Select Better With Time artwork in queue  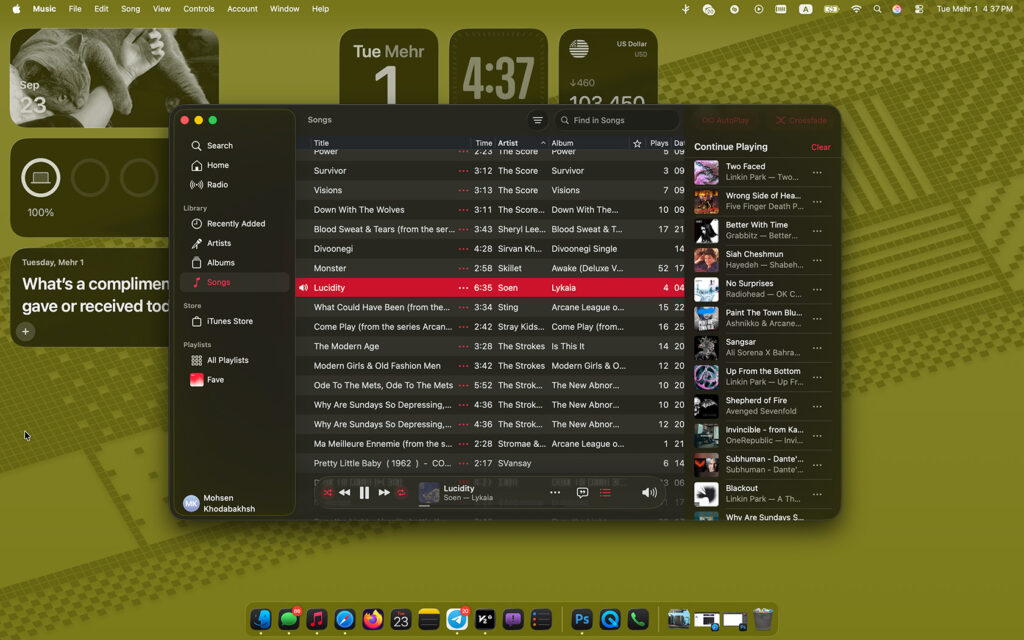[x=706, y=231]
